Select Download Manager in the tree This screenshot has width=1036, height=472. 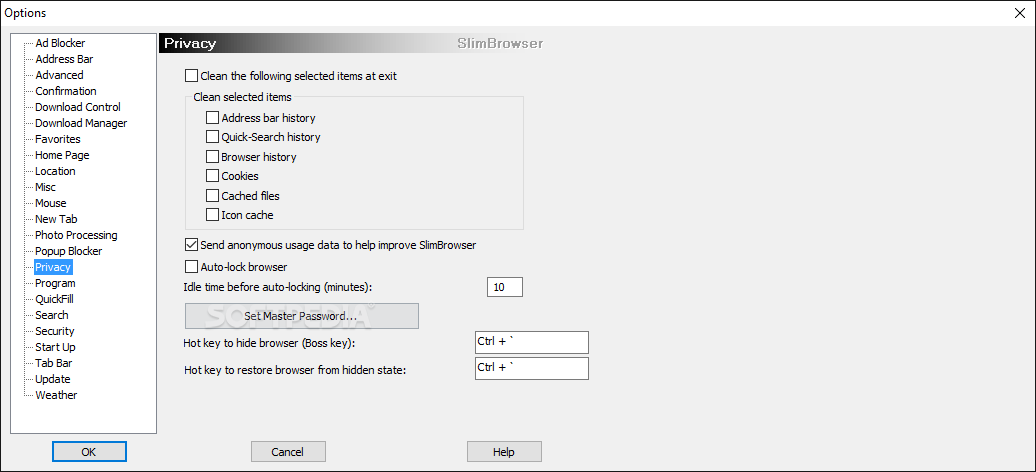[81, 123]
